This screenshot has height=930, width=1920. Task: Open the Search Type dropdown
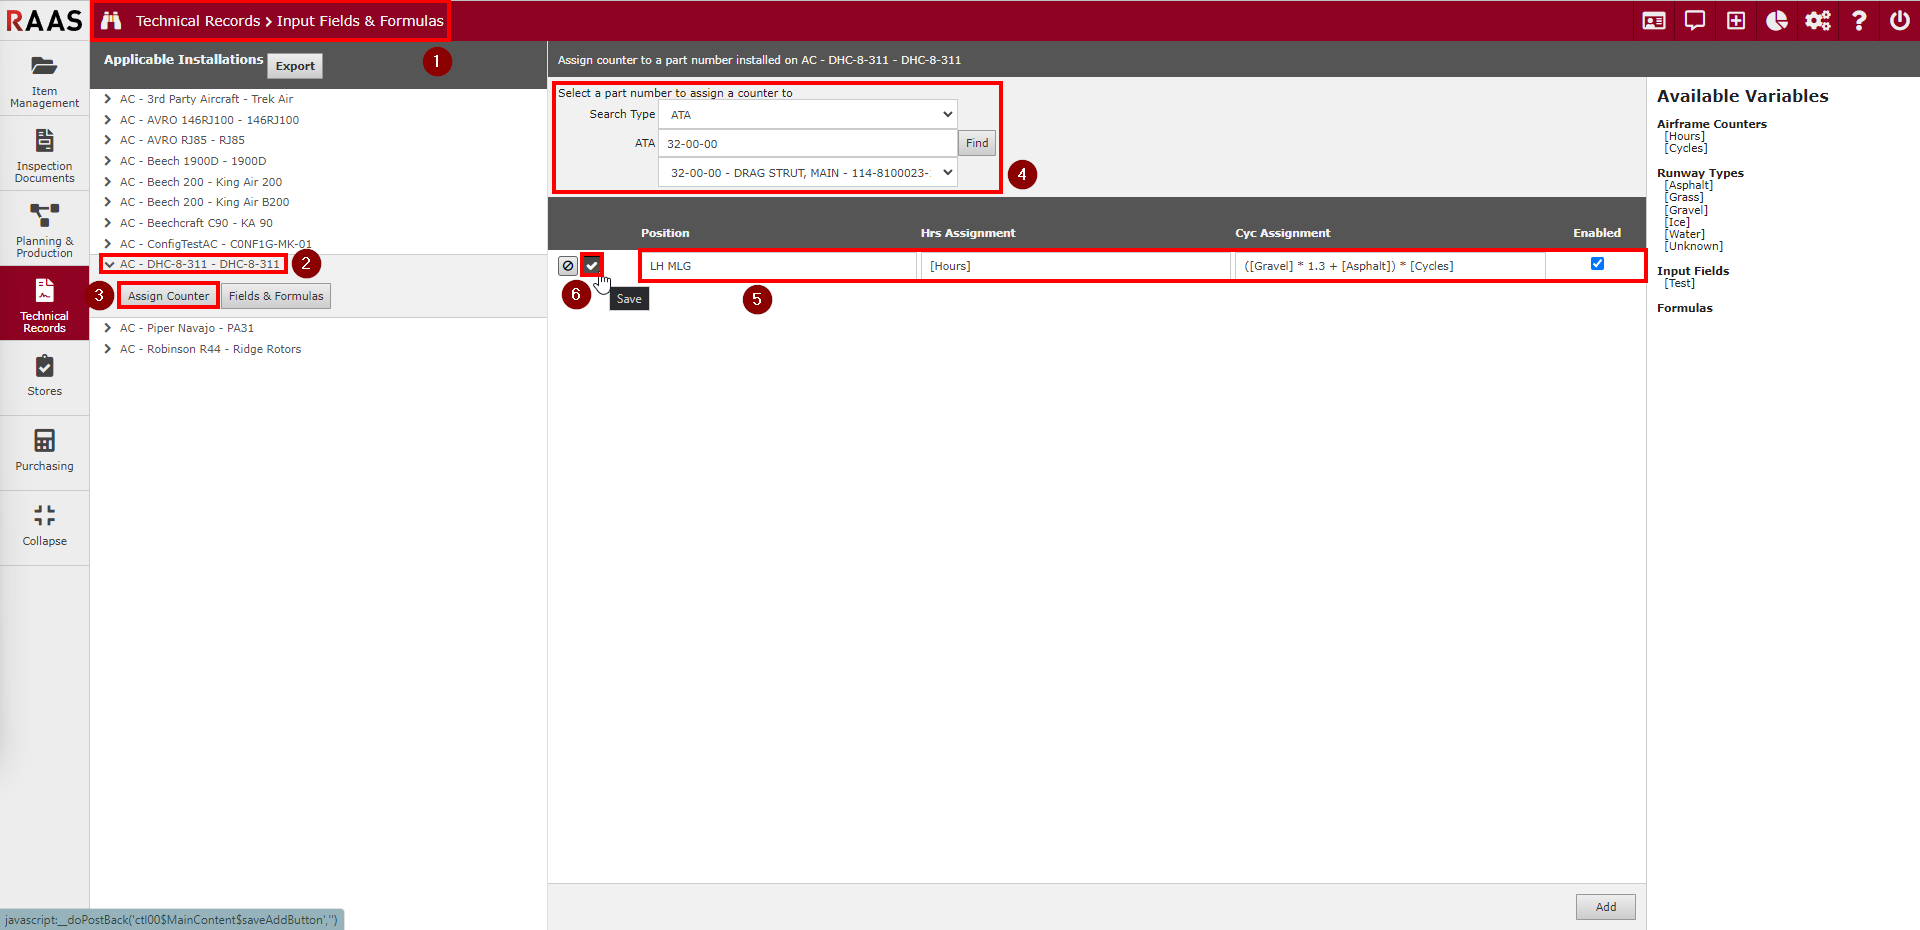(807, 115)
